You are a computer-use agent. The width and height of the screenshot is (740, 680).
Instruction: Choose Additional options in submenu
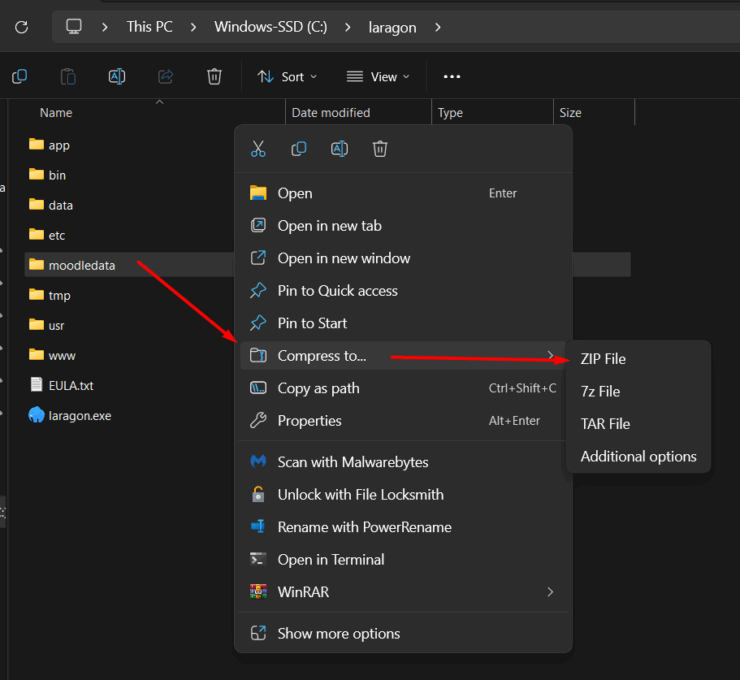pos(638,456)
